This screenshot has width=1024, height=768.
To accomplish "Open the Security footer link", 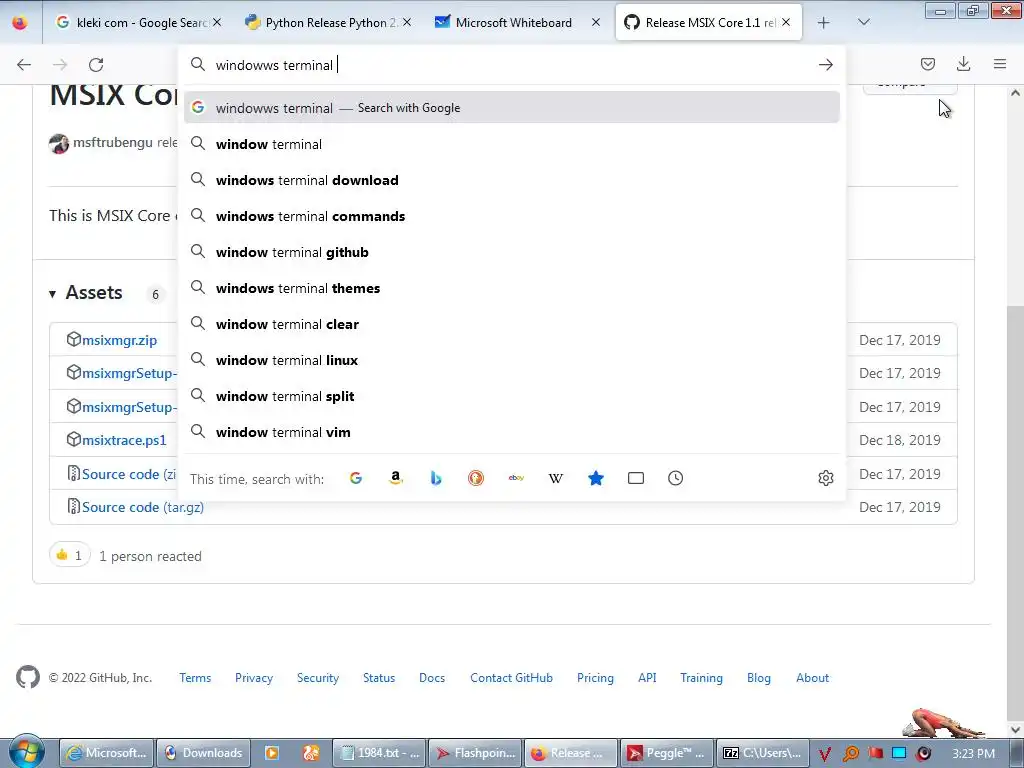I will click(318, 678).
